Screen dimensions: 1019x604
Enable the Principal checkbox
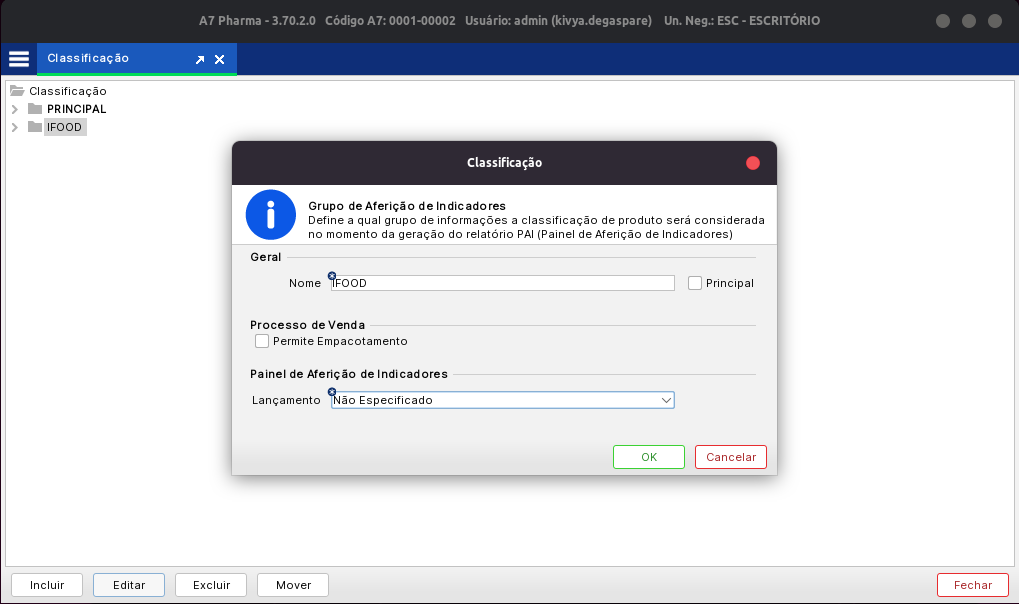pyautogui.click(x=695, y=283)
